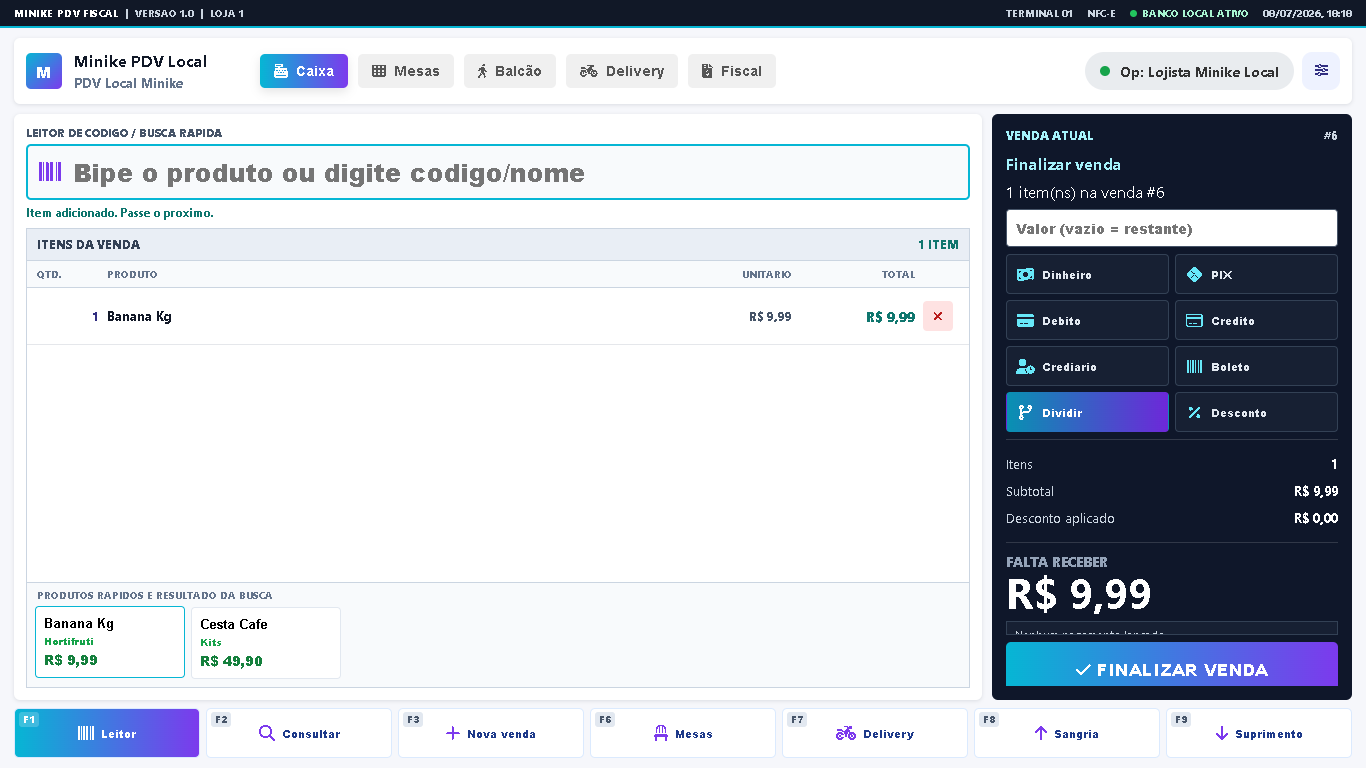Open F6 Mesas shortcut
The height and width of the screenshot is (768, 1366).
[x=683, y=733]
